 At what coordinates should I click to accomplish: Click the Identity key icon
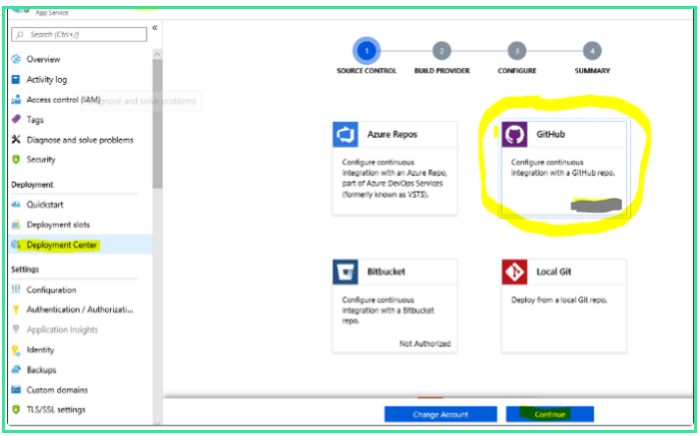(16, 350)
